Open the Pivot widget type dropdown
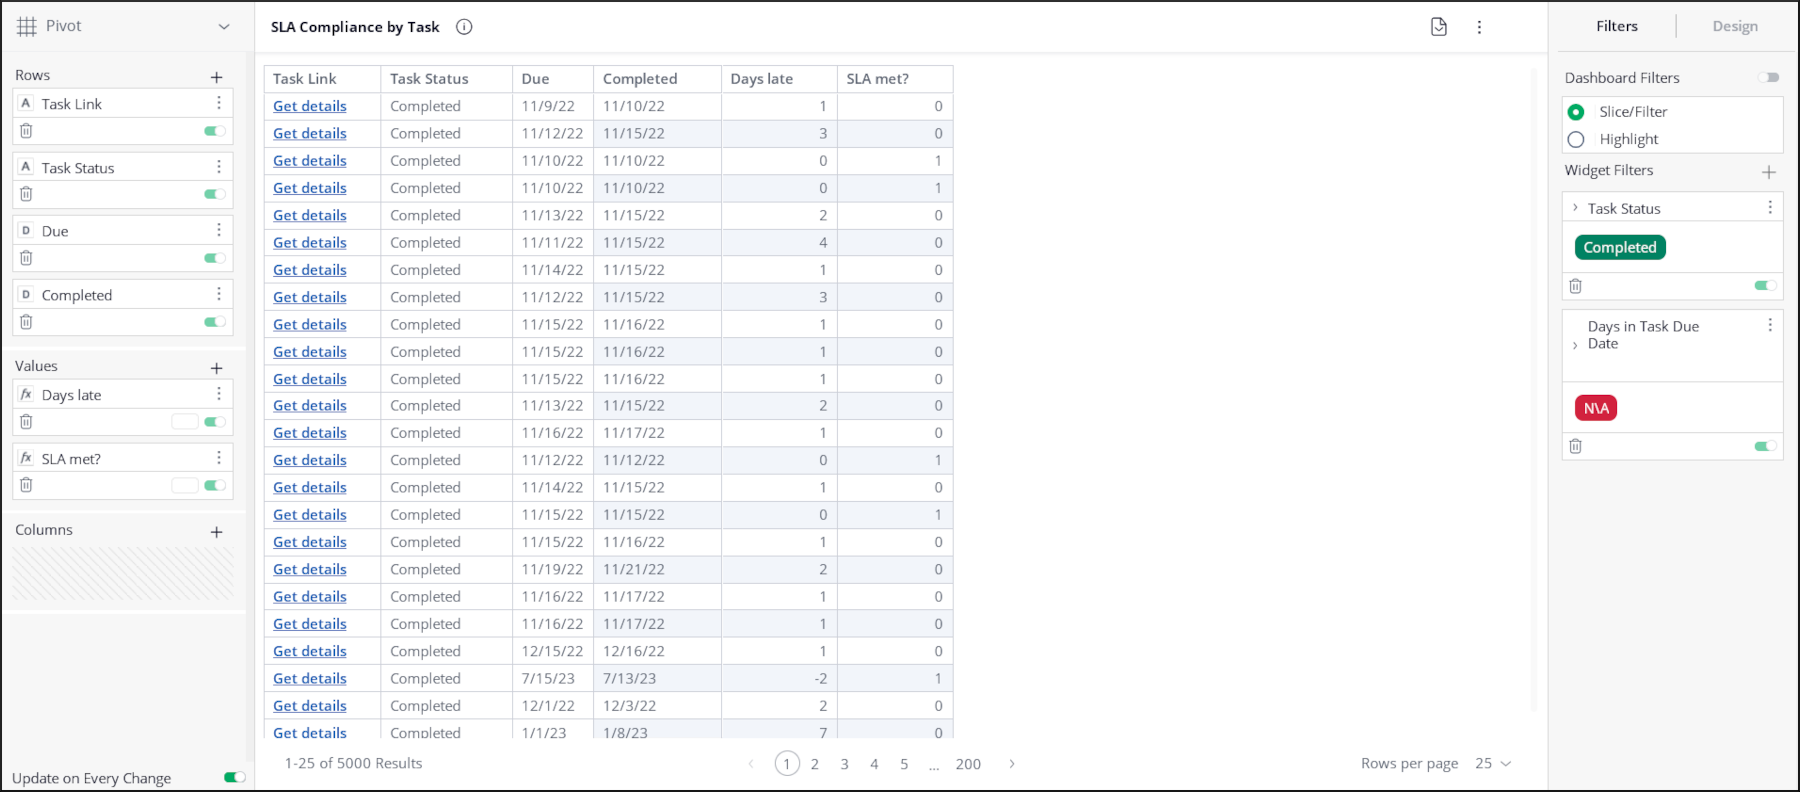Viewport: 1800px width, 792px height. (224, 27)
